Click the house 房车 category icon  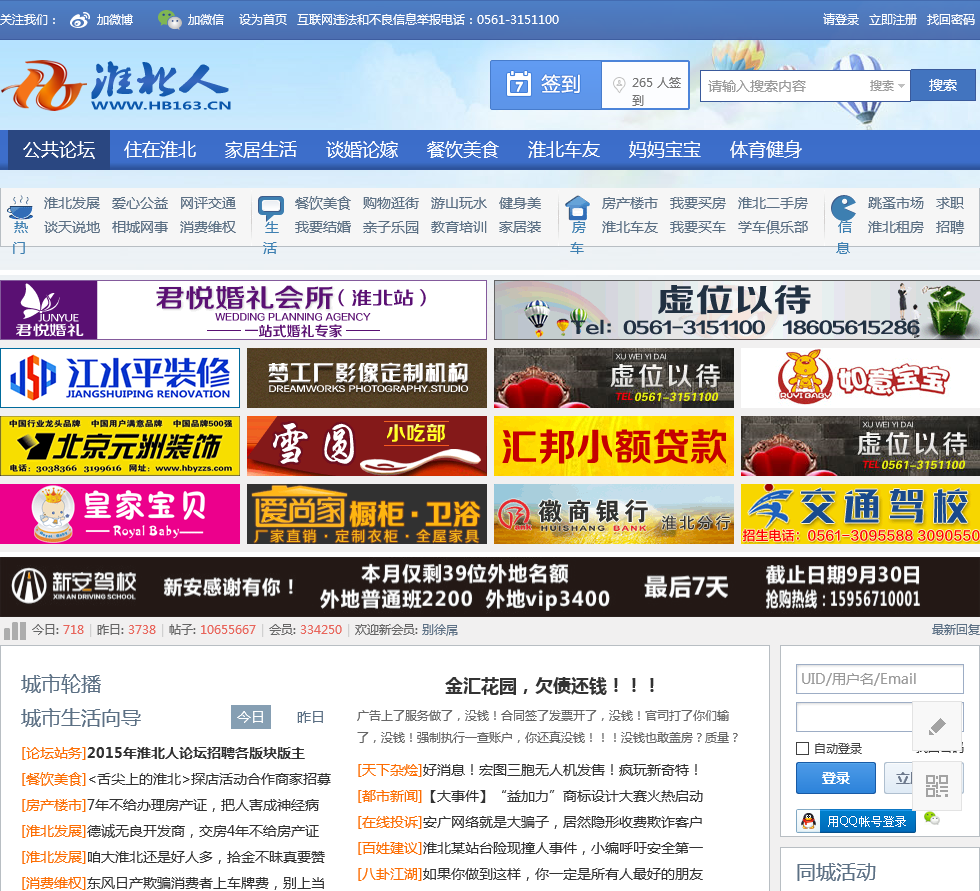577,207
